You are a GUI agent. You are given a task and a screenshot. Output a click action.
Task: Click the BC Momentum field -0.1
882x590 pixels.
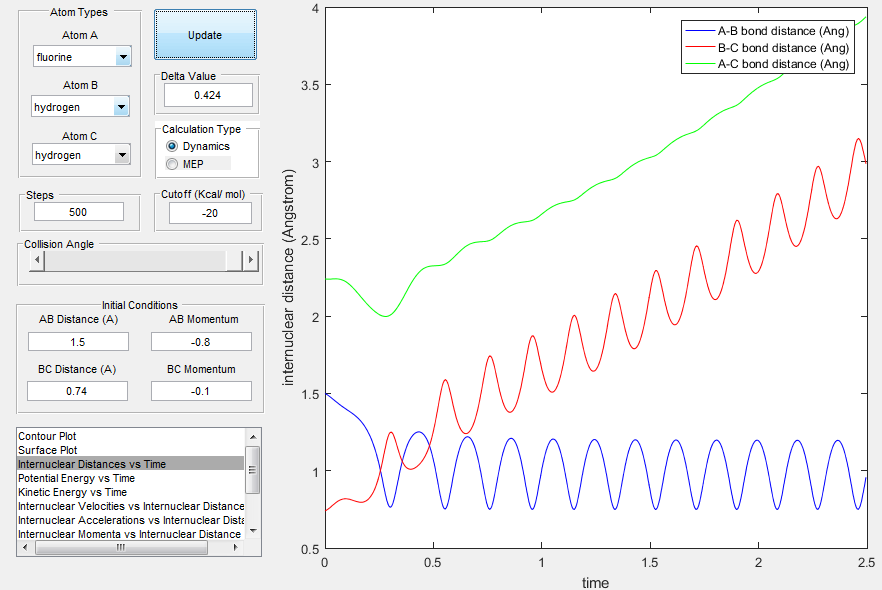[201, 391]
